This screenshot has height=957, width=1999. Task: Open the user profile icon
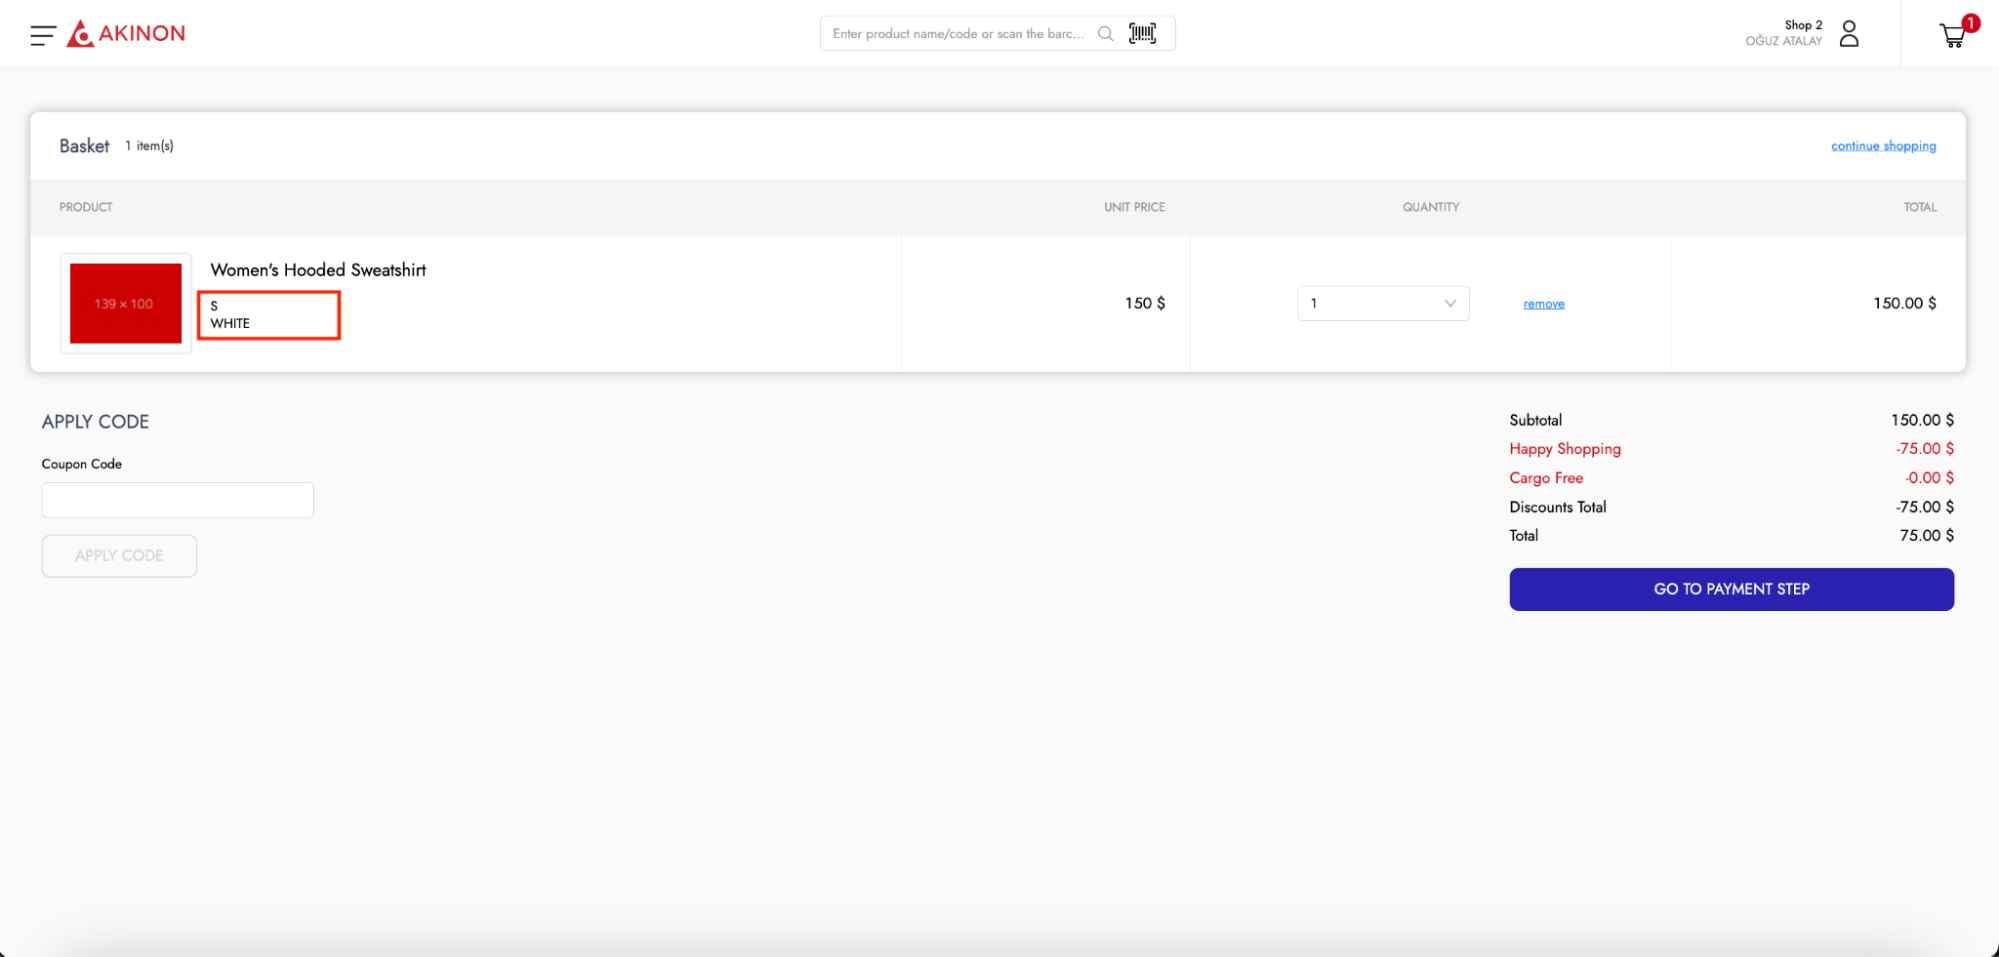tap(1849, 34)
